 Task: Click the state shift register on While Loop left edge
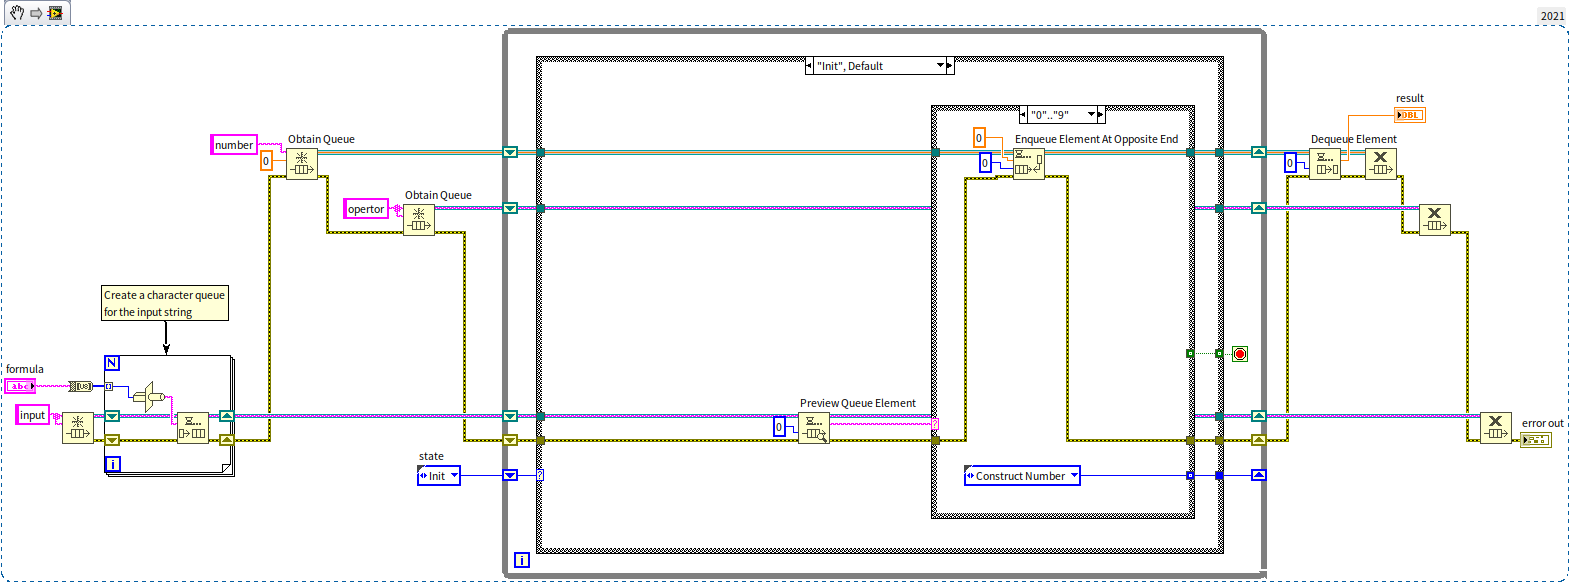(510, 475)
